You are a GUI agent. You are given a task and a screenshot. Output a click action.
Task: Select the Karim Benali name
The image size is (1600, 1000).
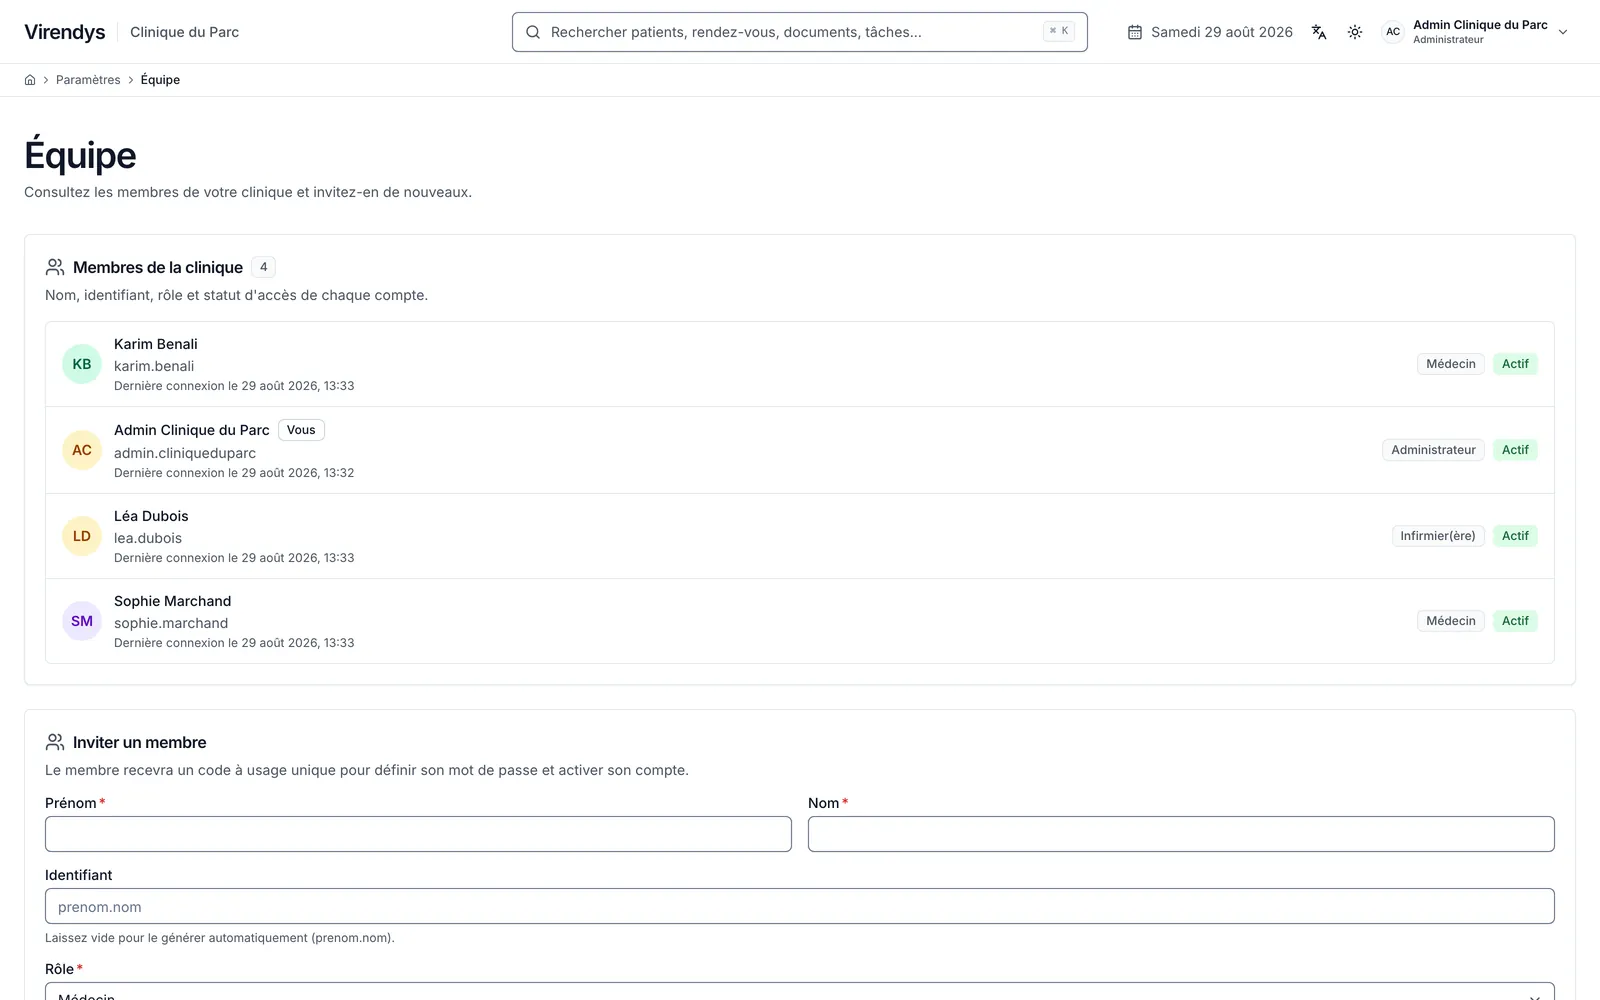156,344
